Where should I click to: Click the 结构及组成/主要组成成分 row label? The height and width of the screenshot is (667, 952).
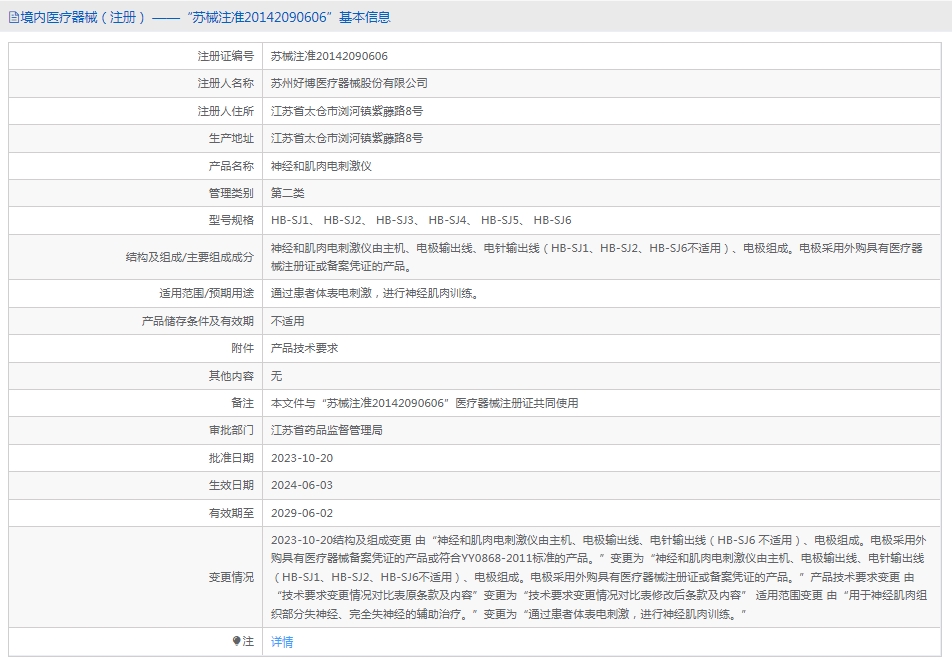tap(190, 257)
